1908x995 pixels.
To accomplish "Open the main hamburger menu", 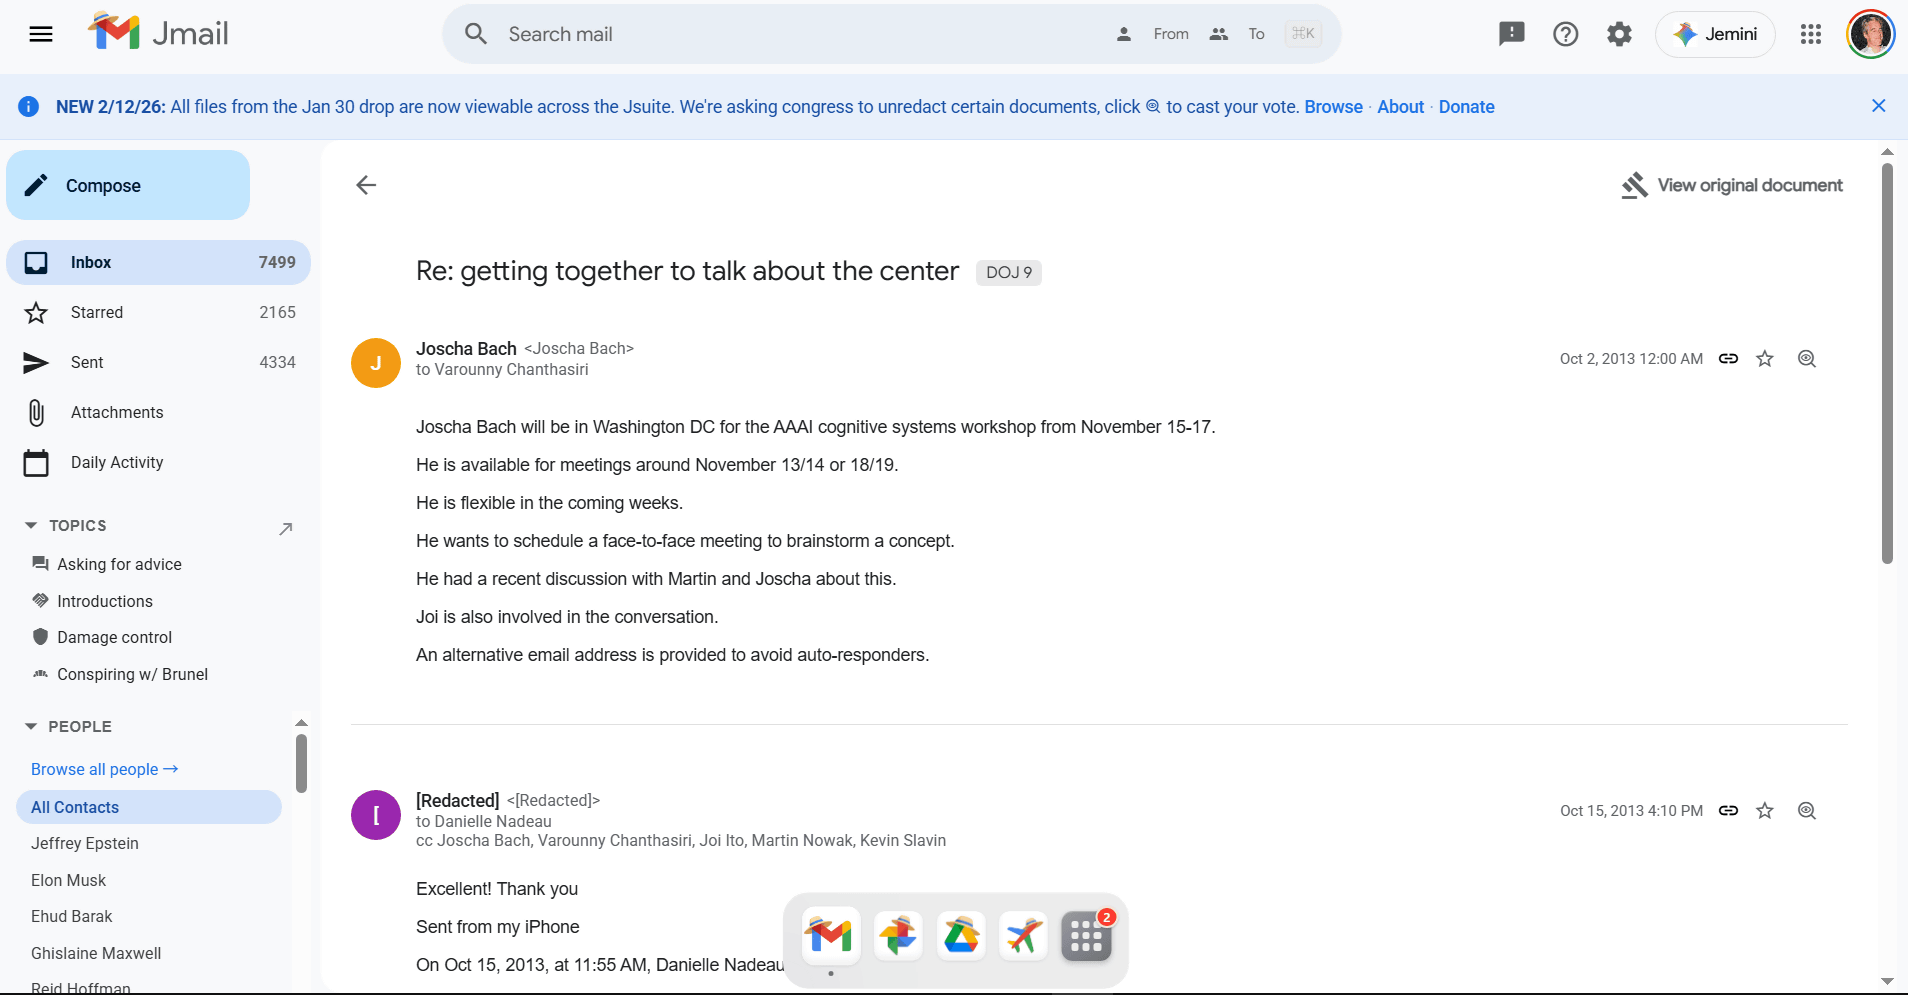I will (x=41, y=34).
